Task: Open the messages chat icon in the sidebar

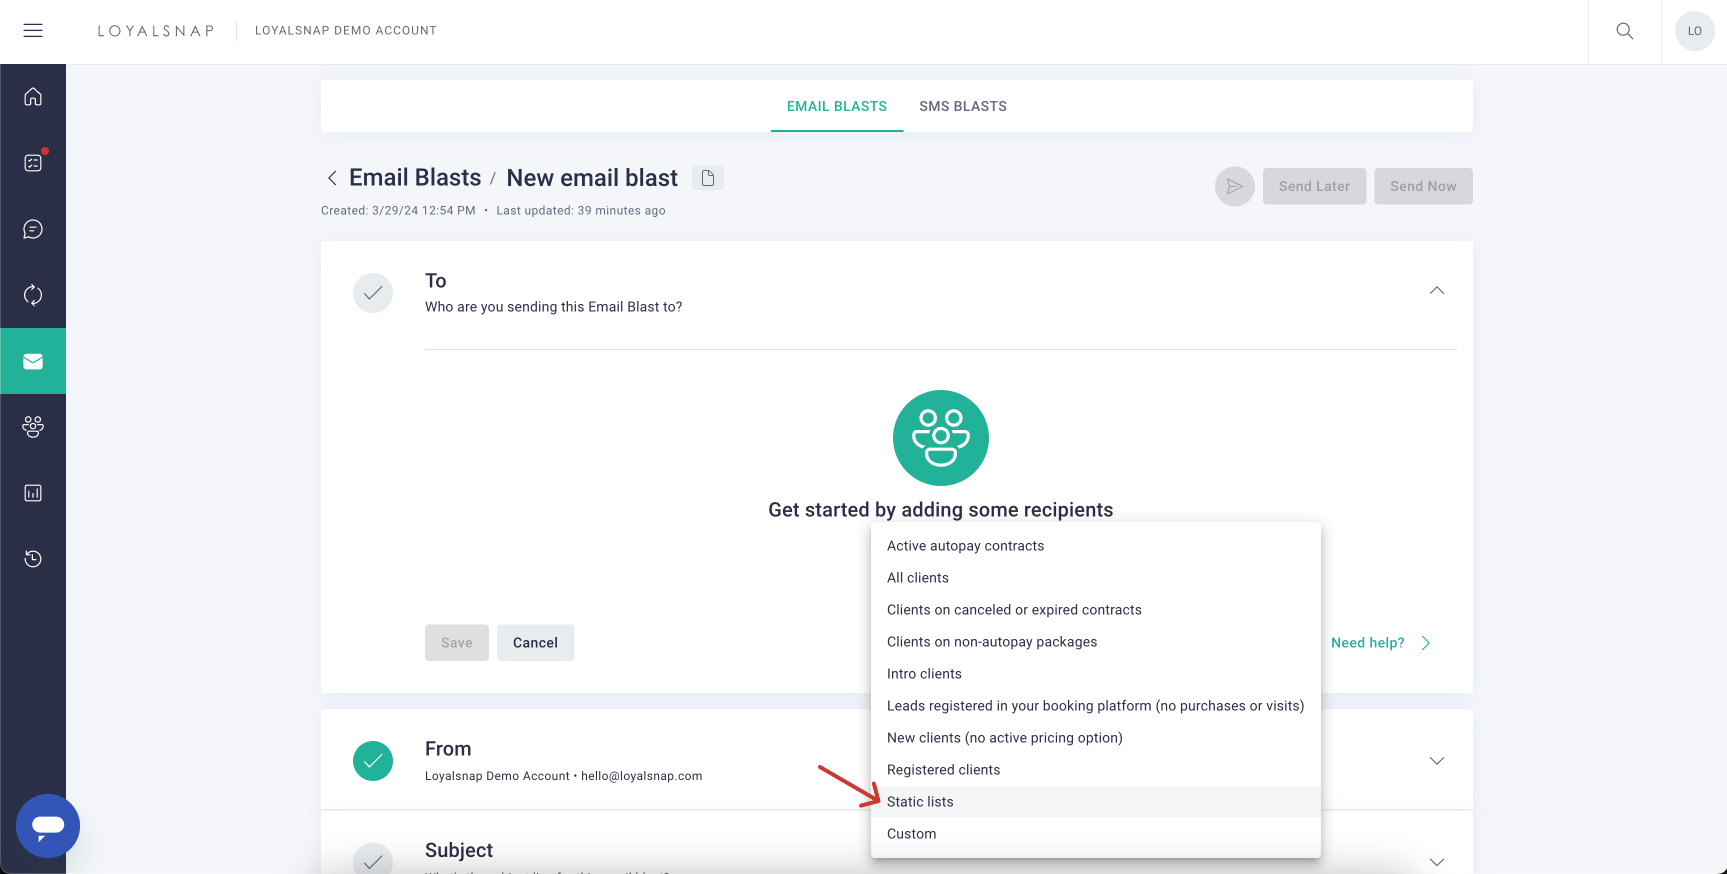Action: (x=33, y=228)
